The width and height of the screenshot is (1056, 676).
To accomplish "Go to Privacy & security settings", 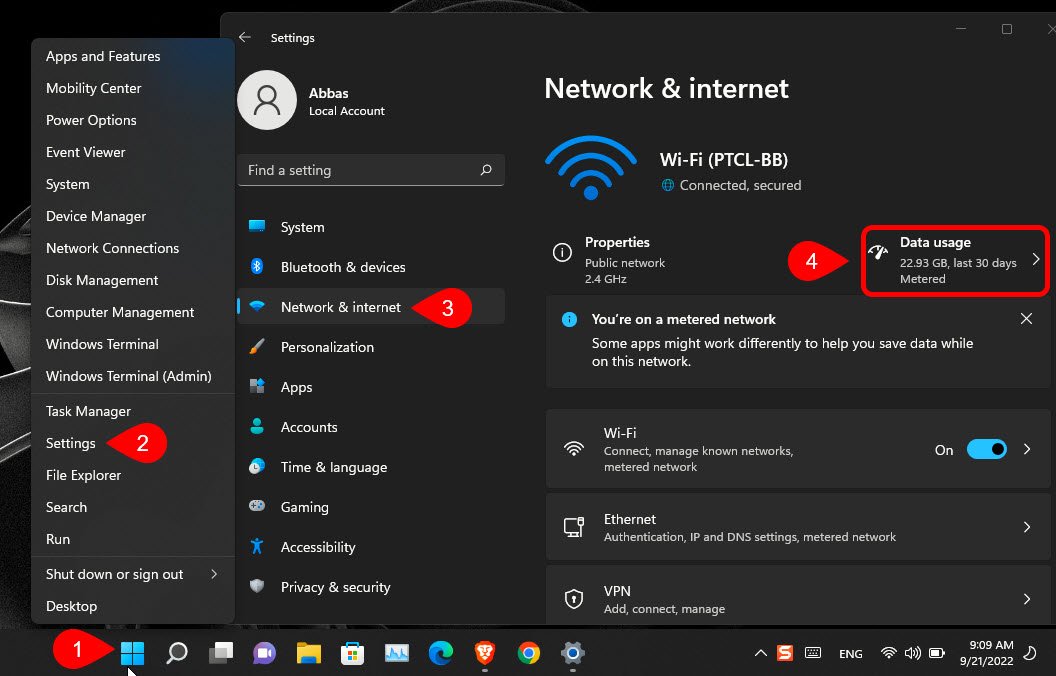I will coord(335,587).
